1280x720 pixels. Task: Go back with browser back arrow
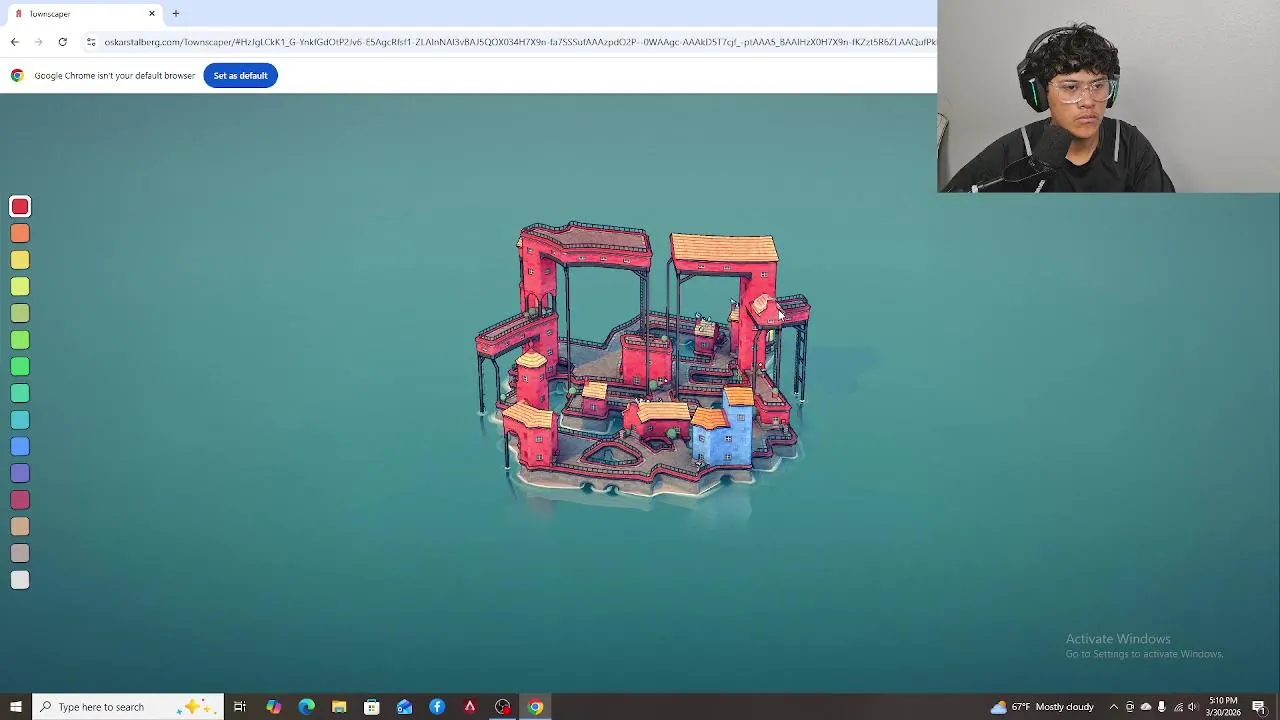point(14,42)
